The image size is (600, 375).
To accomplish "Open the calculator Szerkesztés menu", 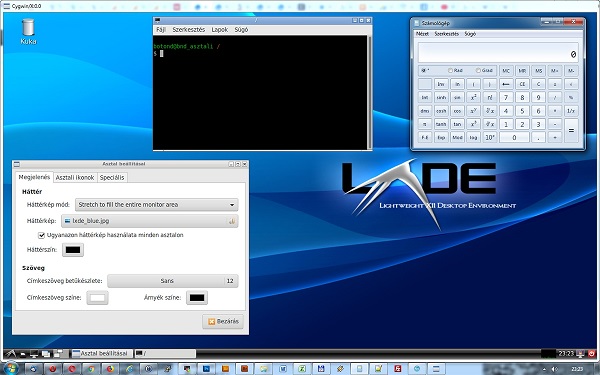I will 447,34.
